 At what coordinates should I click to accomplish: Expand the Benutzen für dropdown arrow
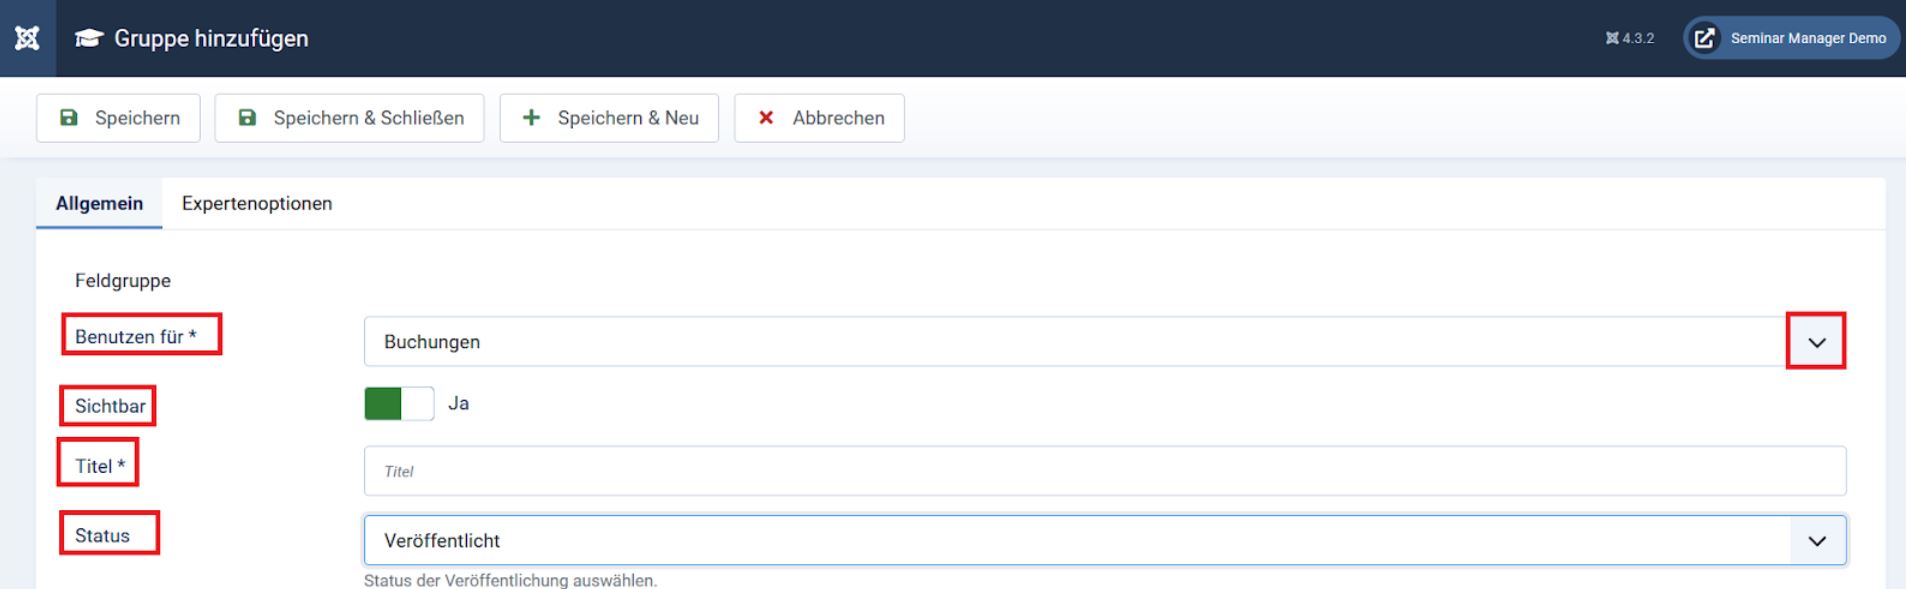[1816, 342]
